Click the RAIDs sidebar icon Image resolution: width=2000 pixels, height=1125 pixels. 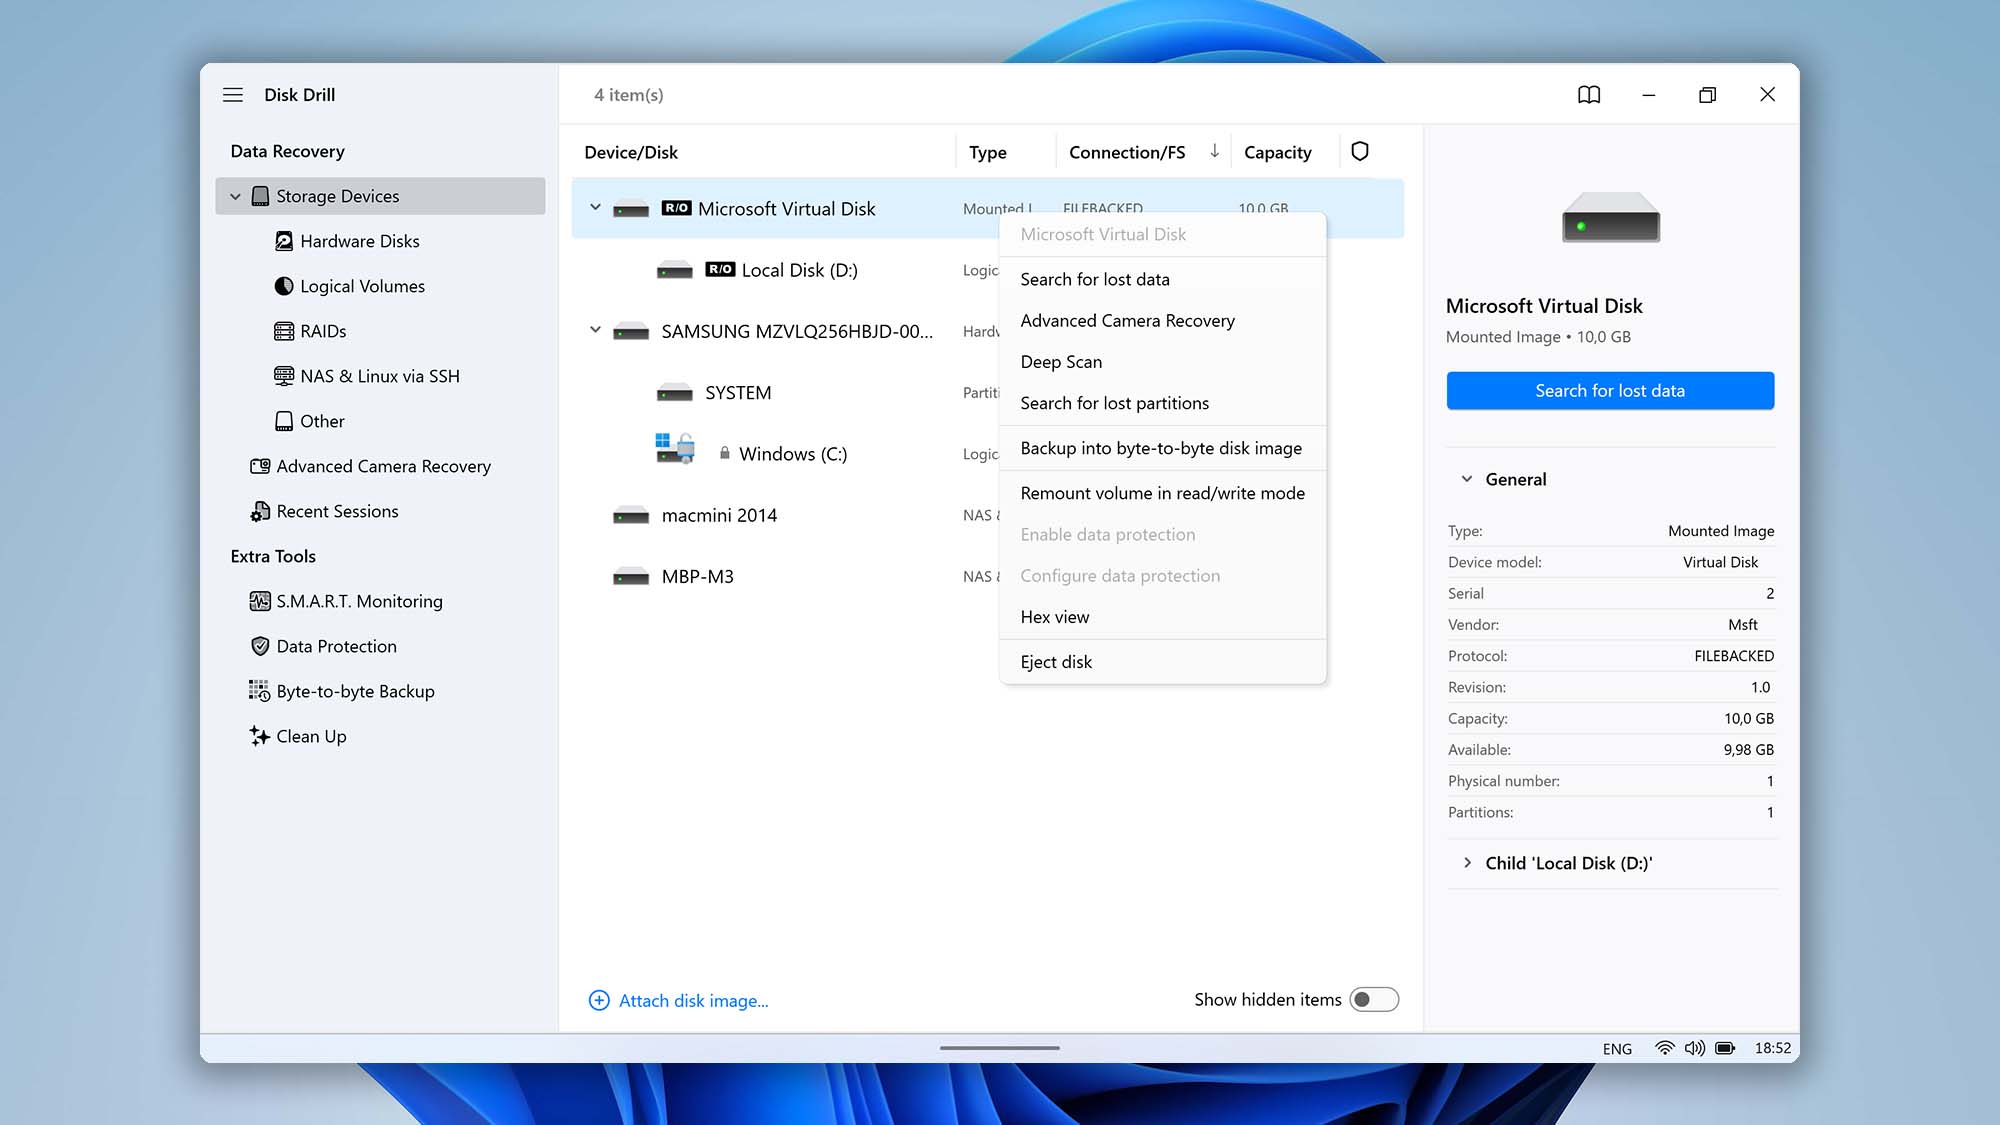click(x=284, y=331)
